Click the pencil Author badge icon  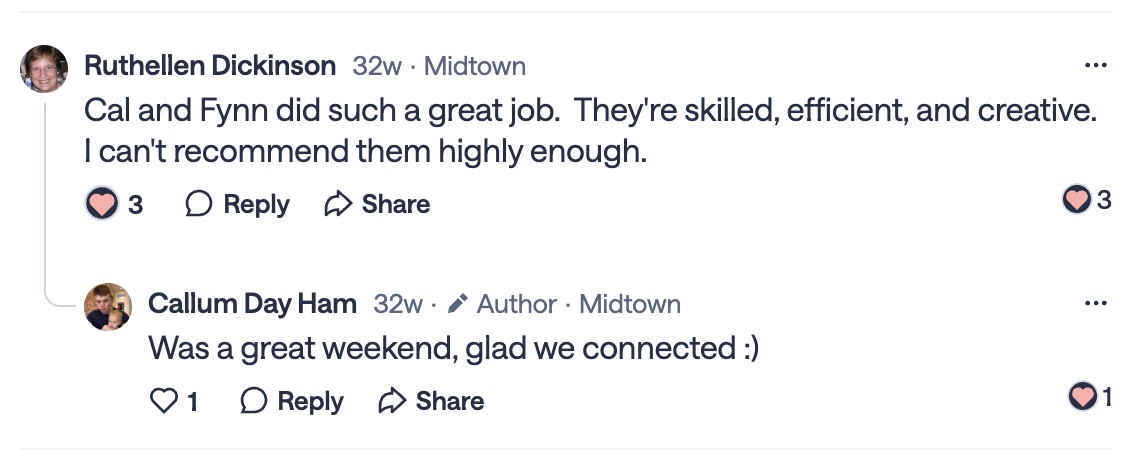pos(458,303)
